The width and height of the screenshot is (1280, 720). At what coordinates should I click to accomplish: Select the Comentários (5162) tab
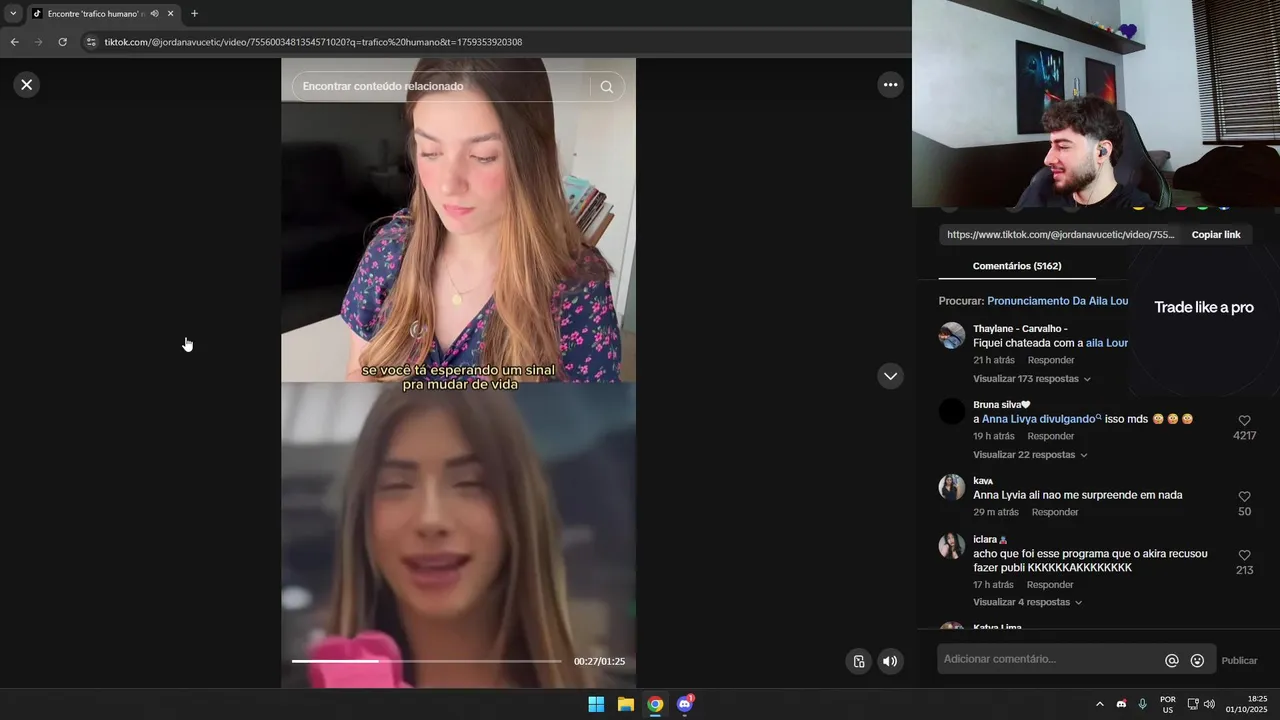[x=1017, y=266]
